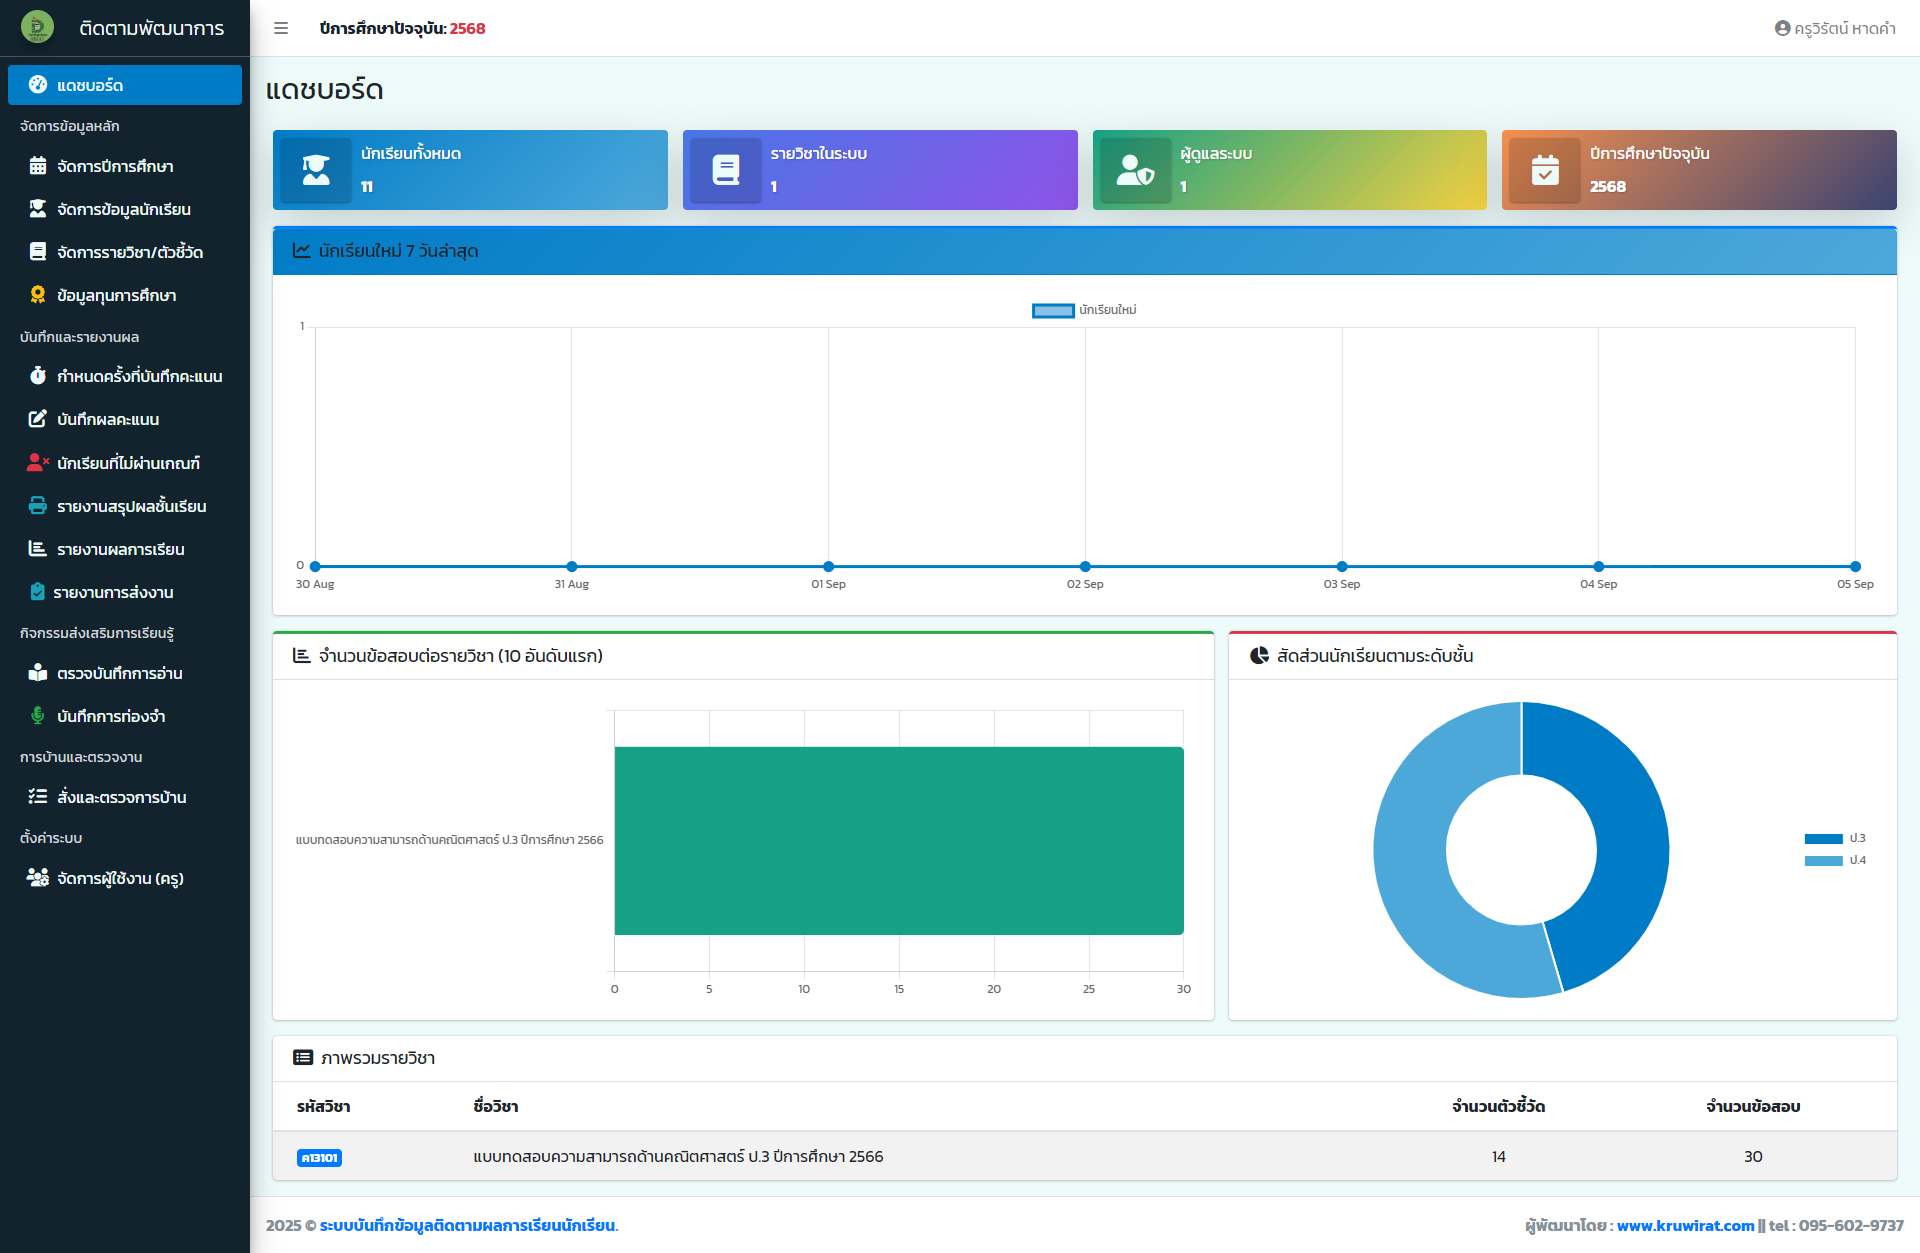
Task: Click the admin shield icon on administrators card
Action: [x=1135, y=170]
